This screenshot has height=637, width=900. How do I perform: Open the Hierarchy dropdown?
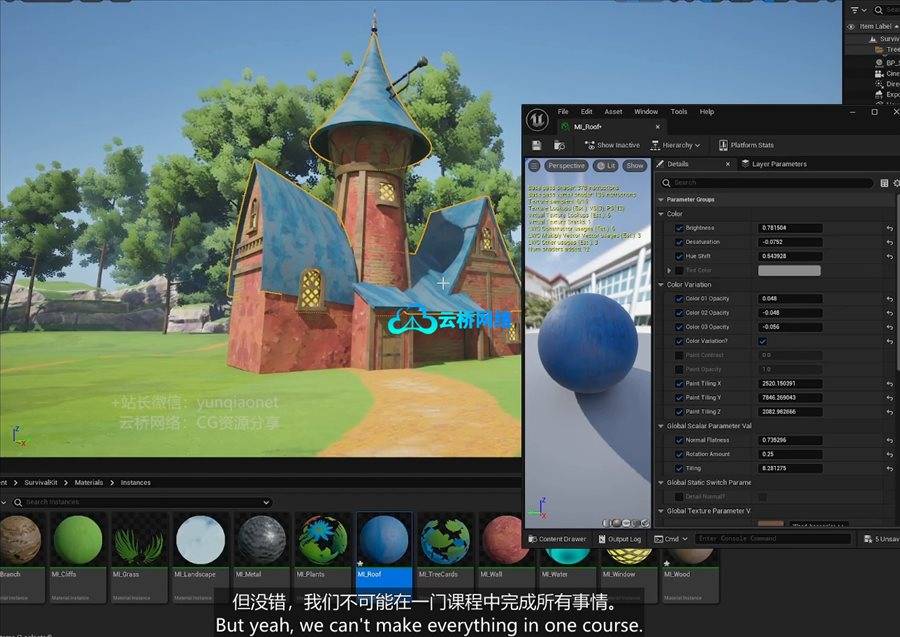pyautogui.click(x=679, y=145)
